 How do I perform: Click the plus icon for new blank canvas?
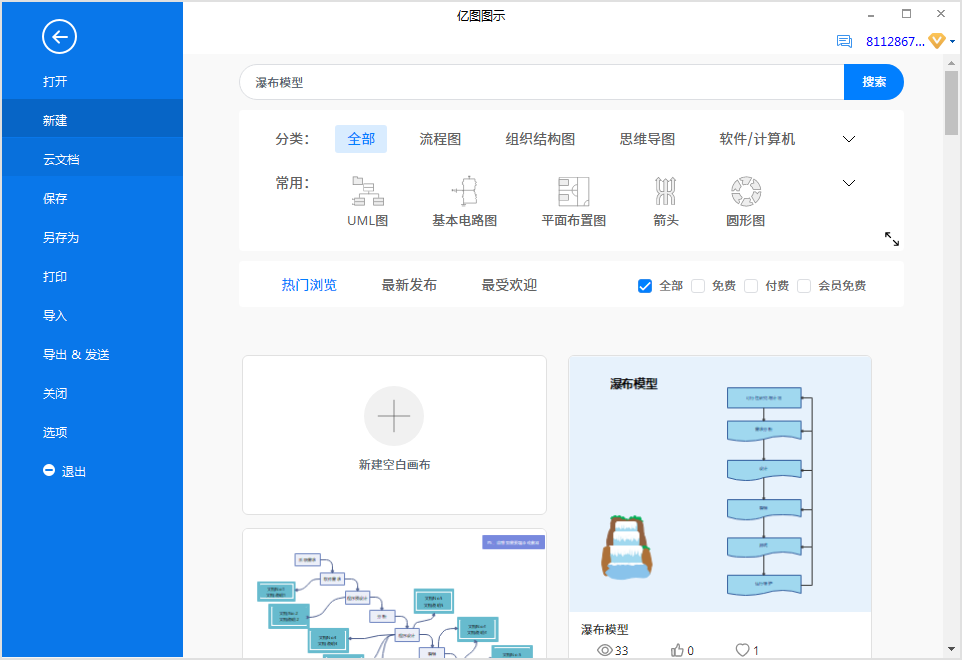394,416
